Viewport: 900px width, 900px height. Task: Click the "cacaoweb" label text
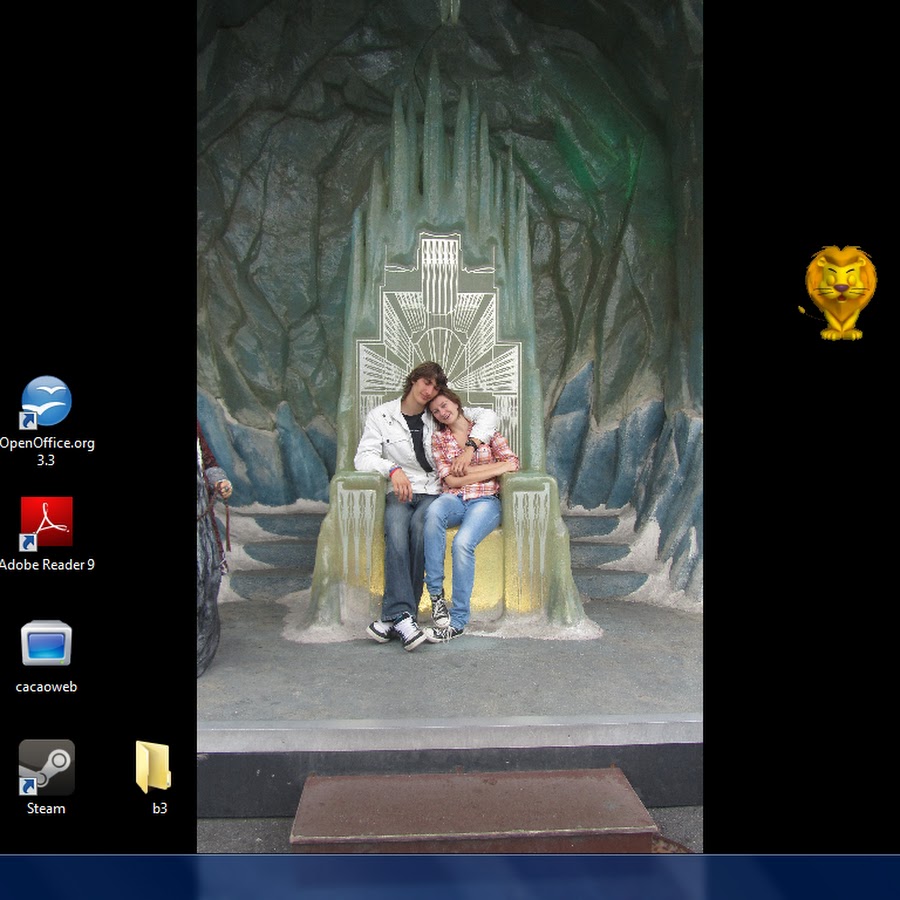click(46, 687)
